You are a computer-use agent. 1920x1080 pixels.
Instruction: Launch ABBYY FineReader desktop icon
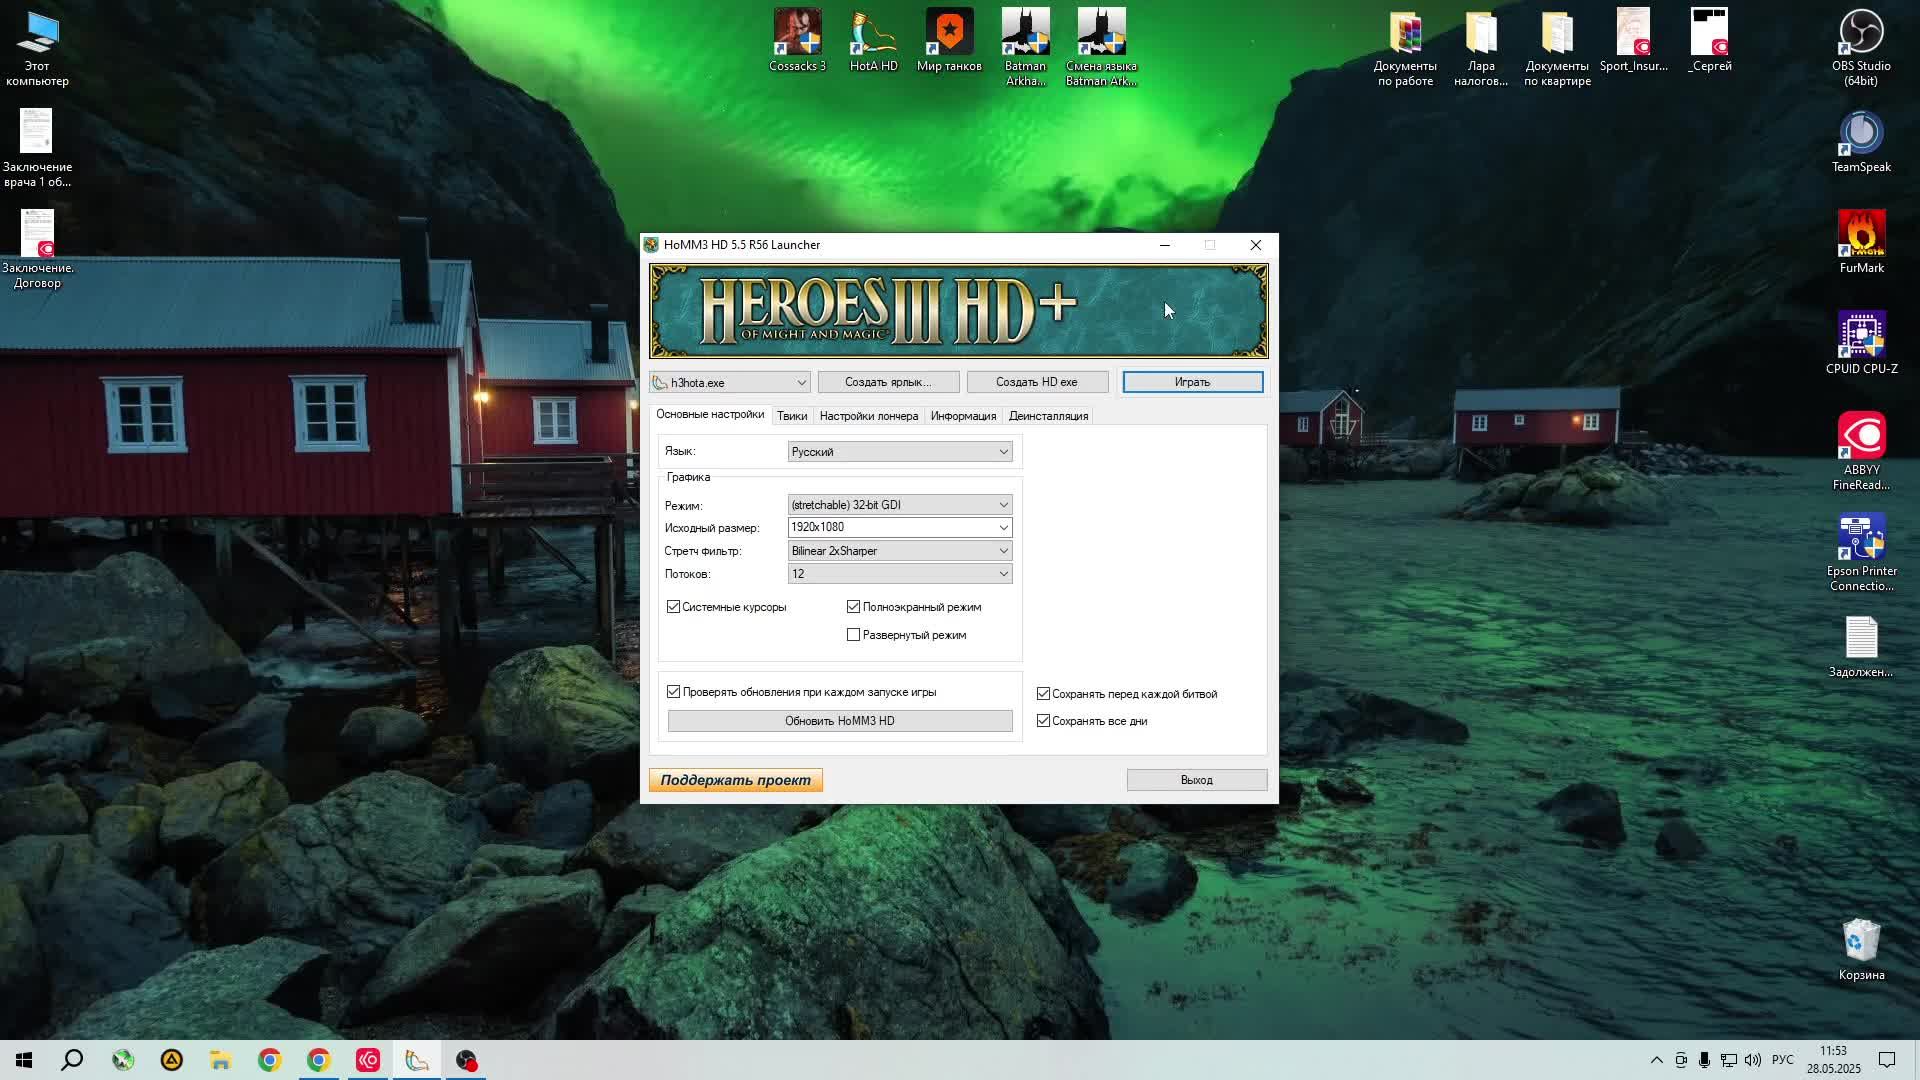(x=1861, y=451)
